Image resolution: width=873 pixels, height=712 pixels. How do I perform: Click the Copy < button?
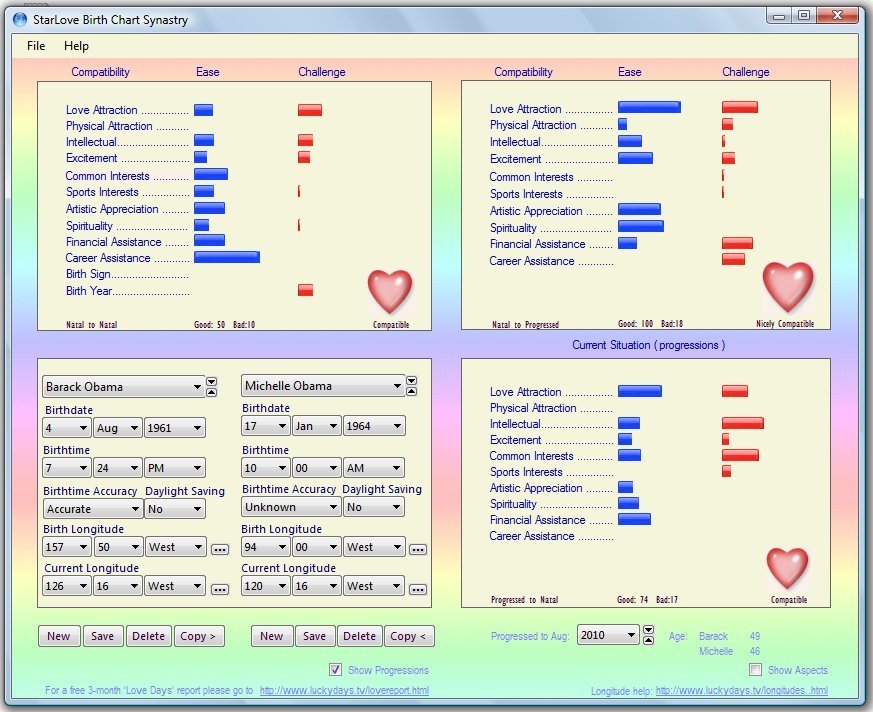point(409,636)
